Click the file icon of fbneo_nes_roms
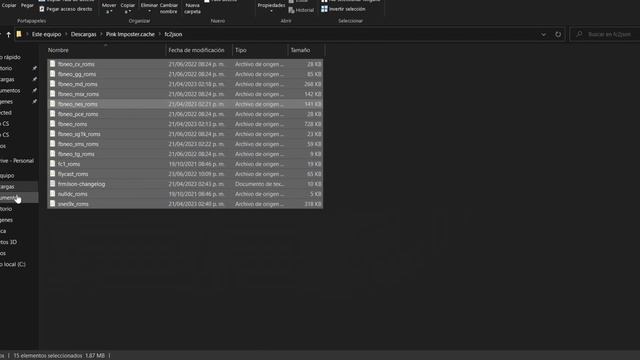The width and height of the screenshot is (640, 360). point(52,104)
